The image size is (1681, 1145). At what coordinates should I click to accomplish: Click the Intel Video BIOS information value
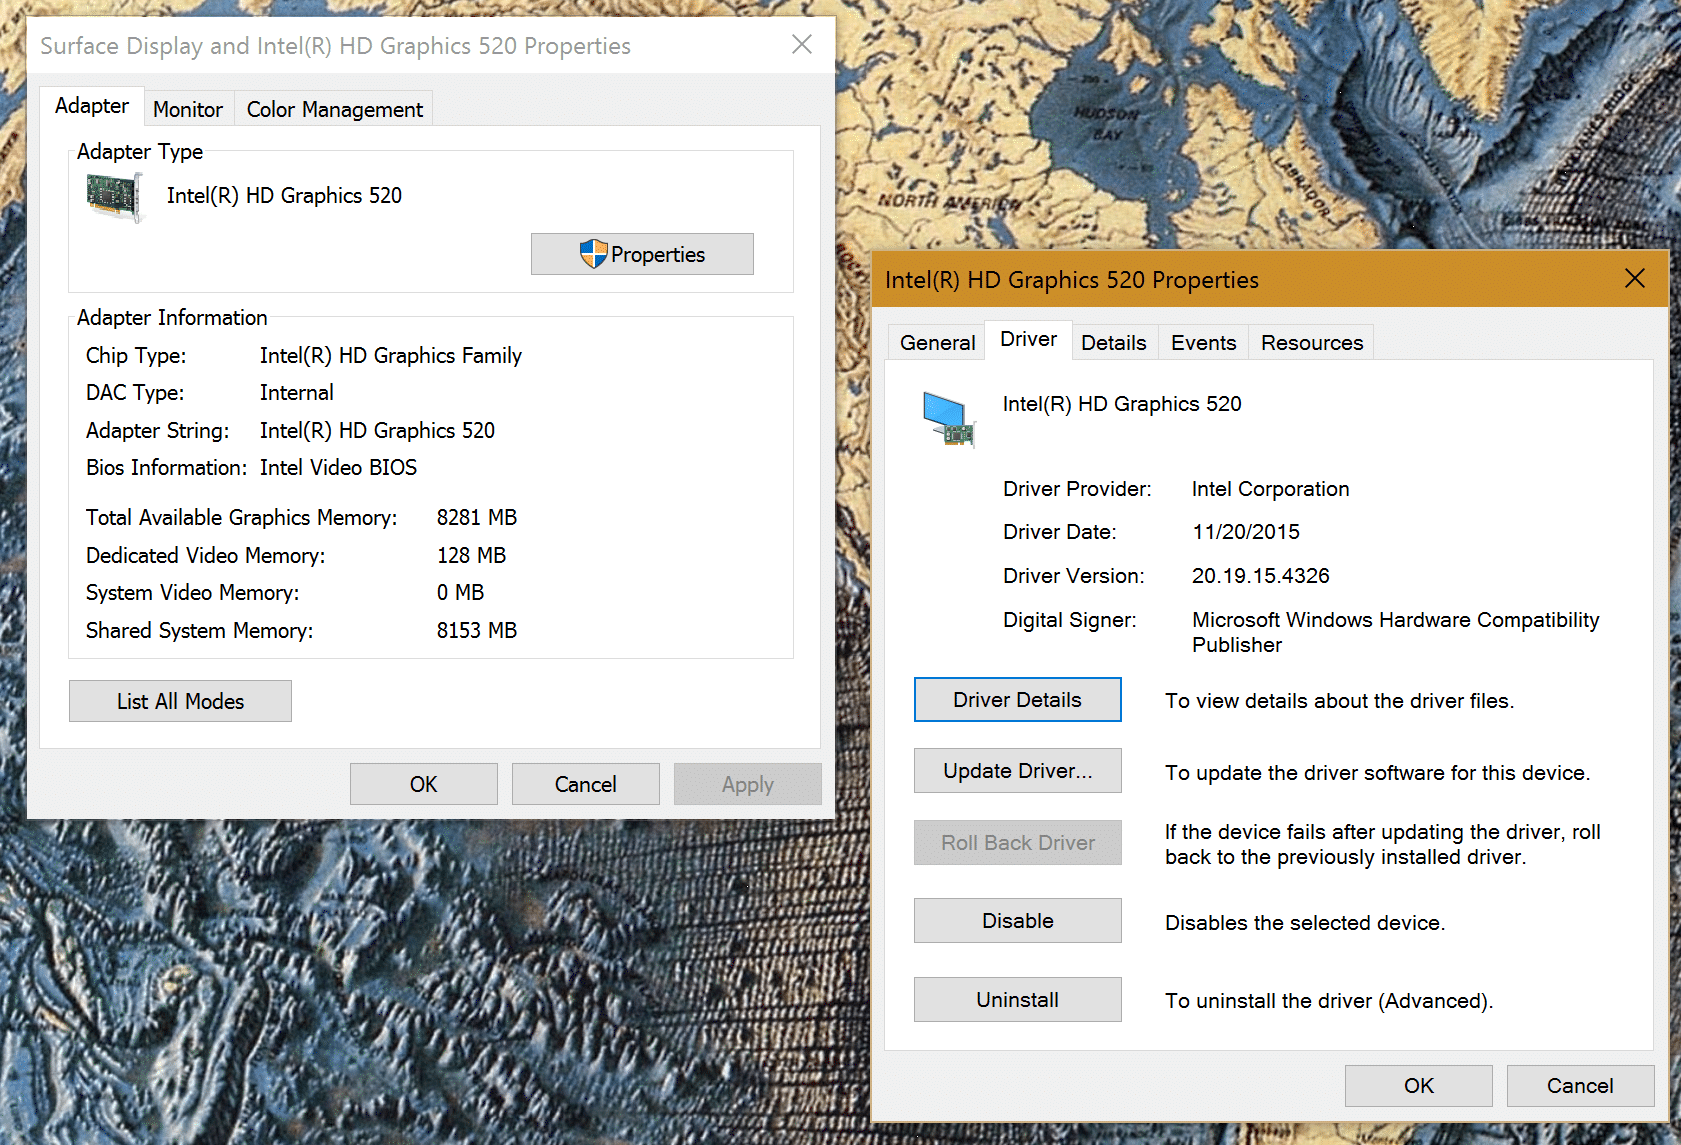click(x=339, y=467)
